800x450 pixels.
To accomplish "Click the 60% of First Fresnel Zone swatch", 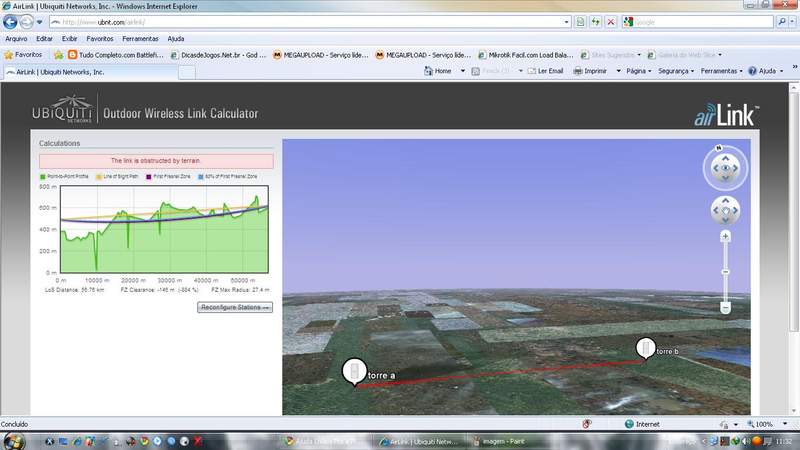I will [201, 177].
